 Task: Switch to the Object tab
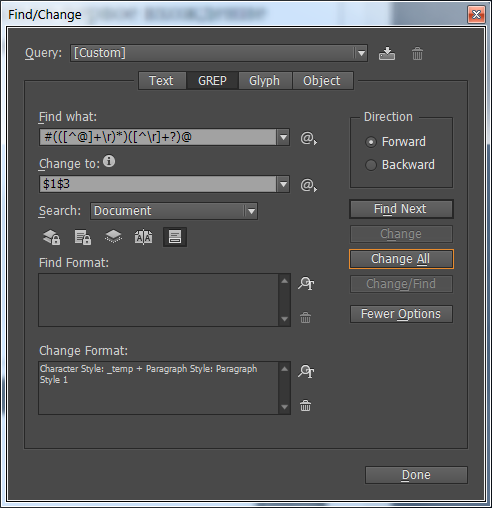pos(322,81)
